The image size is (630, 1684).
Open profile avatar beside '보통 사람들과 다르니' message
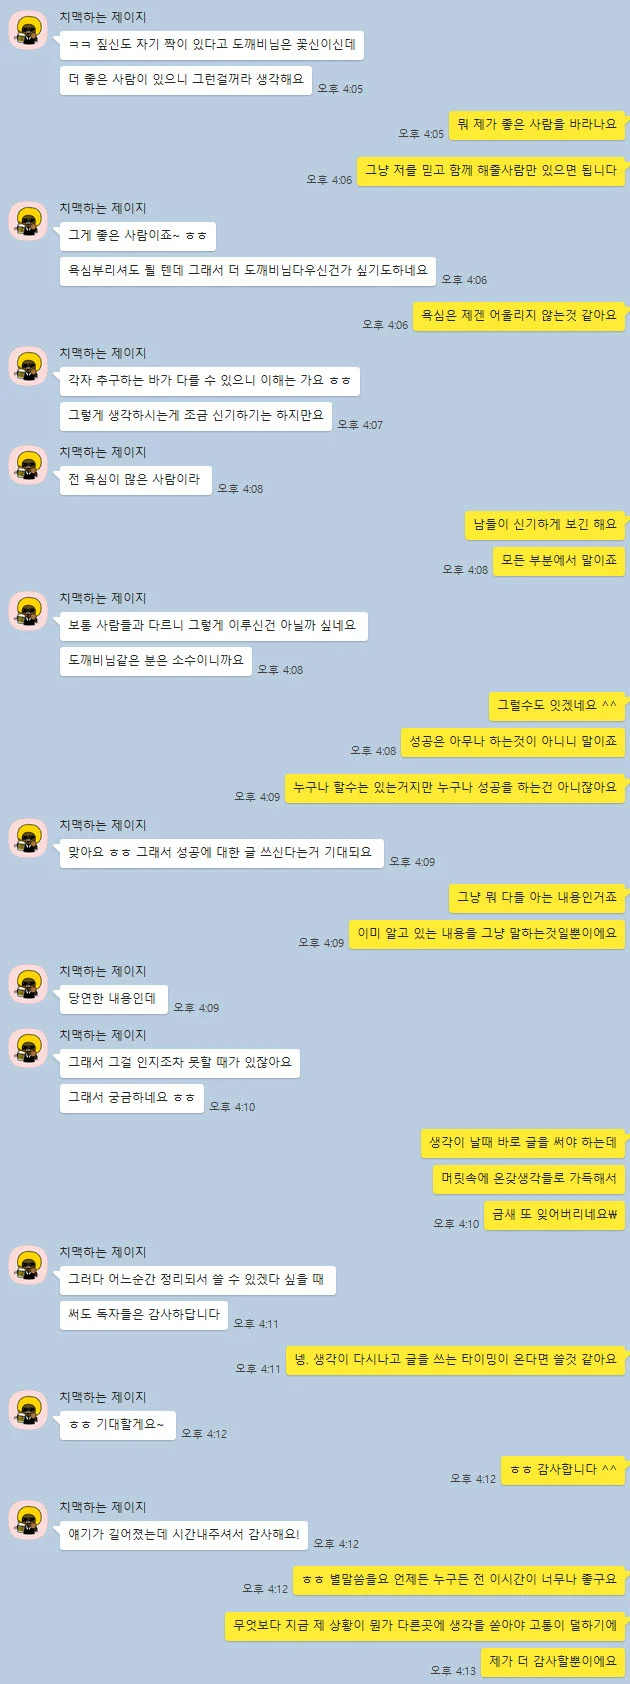pyautogui.click(x=28, y=611)
